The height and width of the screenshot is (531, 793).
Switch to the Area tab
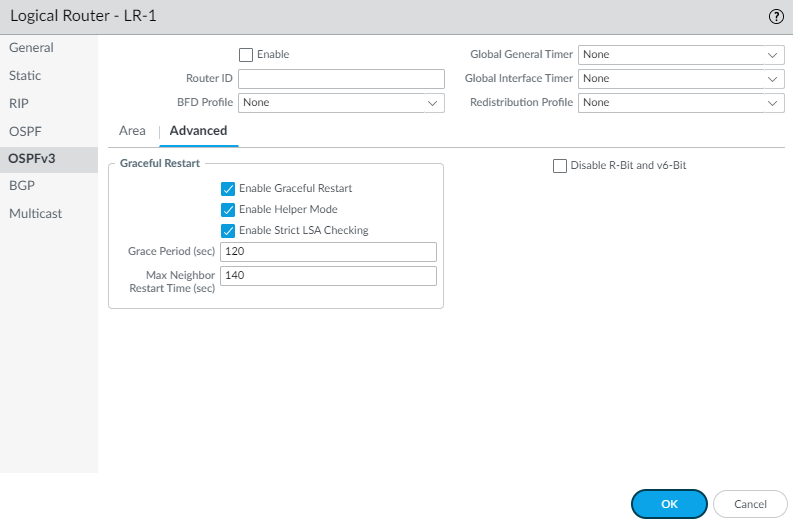click(x=132, y=131)
